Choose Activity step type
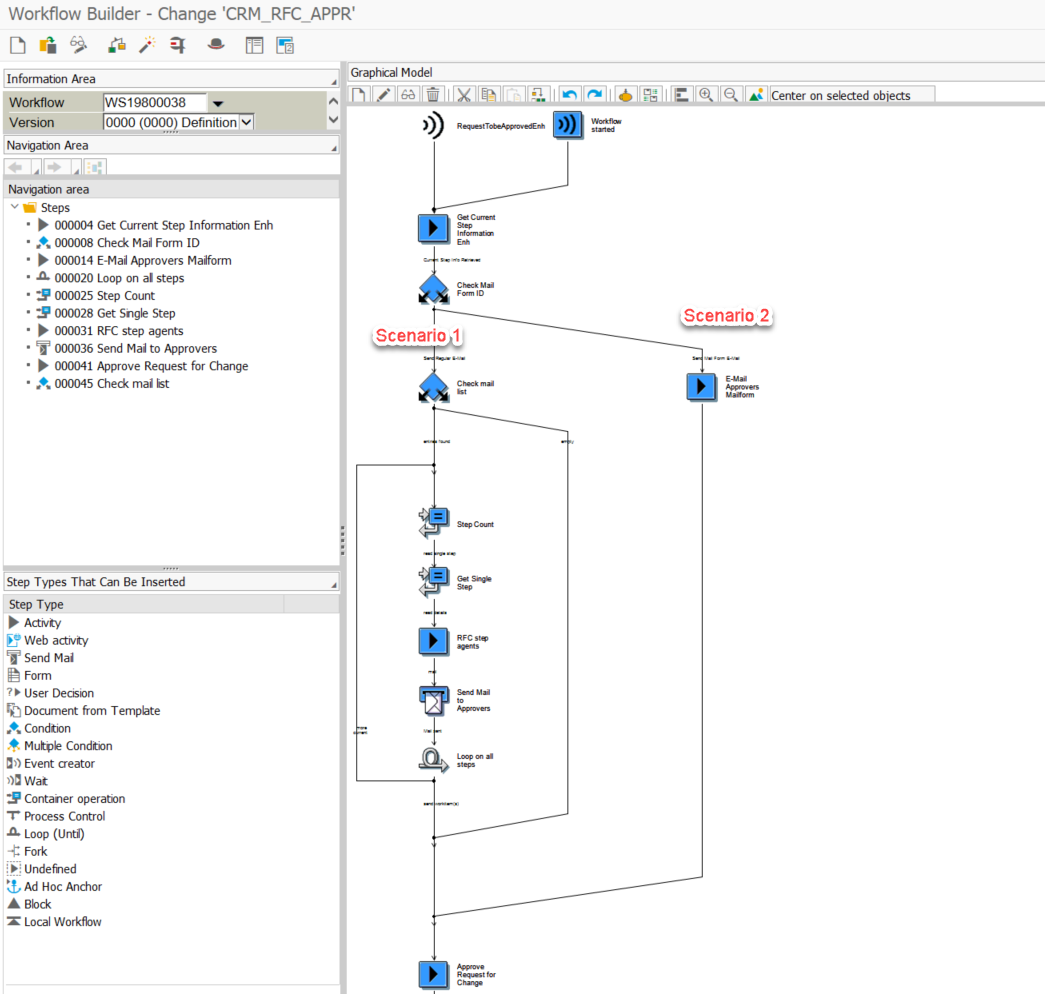Image resolution: width=1045 pixels, height=994 pixels. coord(42,623)
